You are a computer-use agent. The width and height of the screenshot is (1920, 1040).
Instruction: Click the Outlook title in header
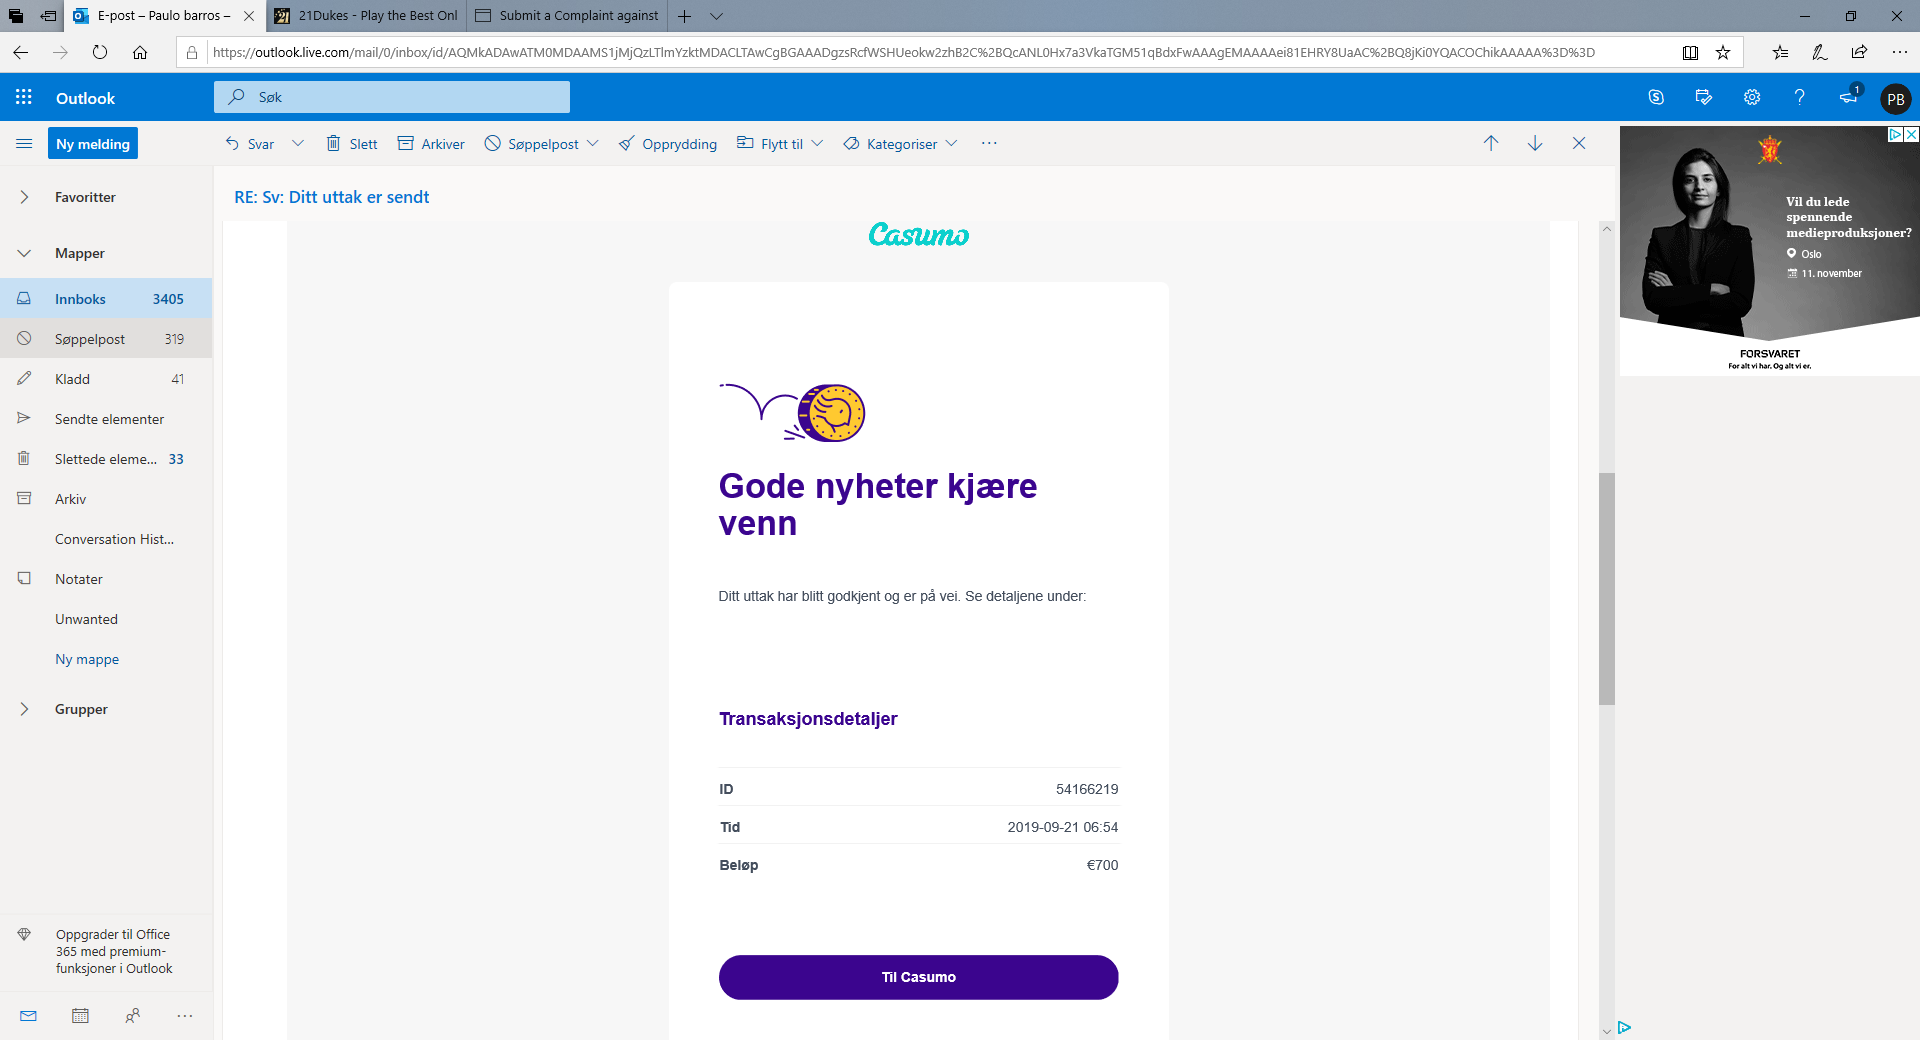coord(85,98)
